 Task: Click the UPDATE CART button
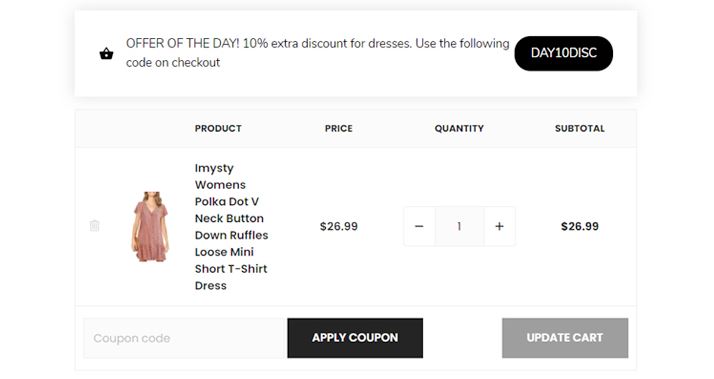[x=565, y=338]
